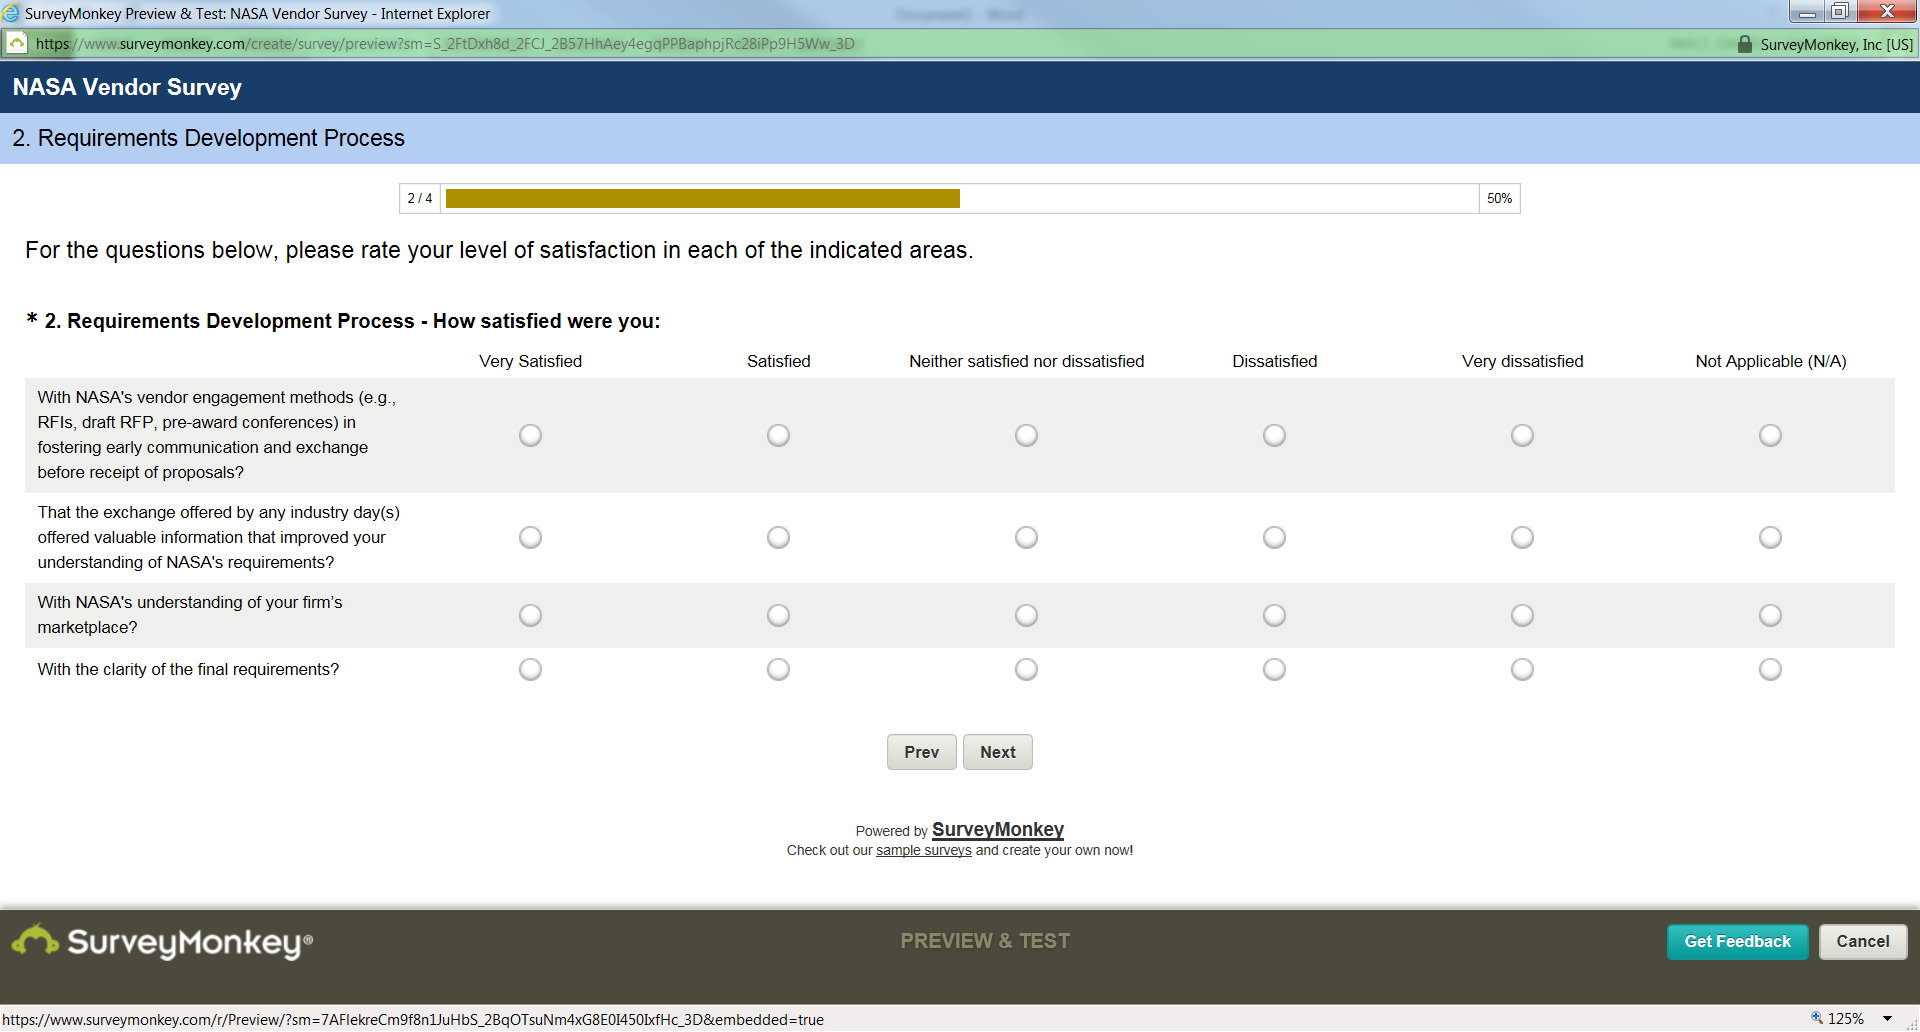Select Dissatisfied for firm's marketplace understanding
The height and width of the screenshot is (1032, 1920).
1274,615
